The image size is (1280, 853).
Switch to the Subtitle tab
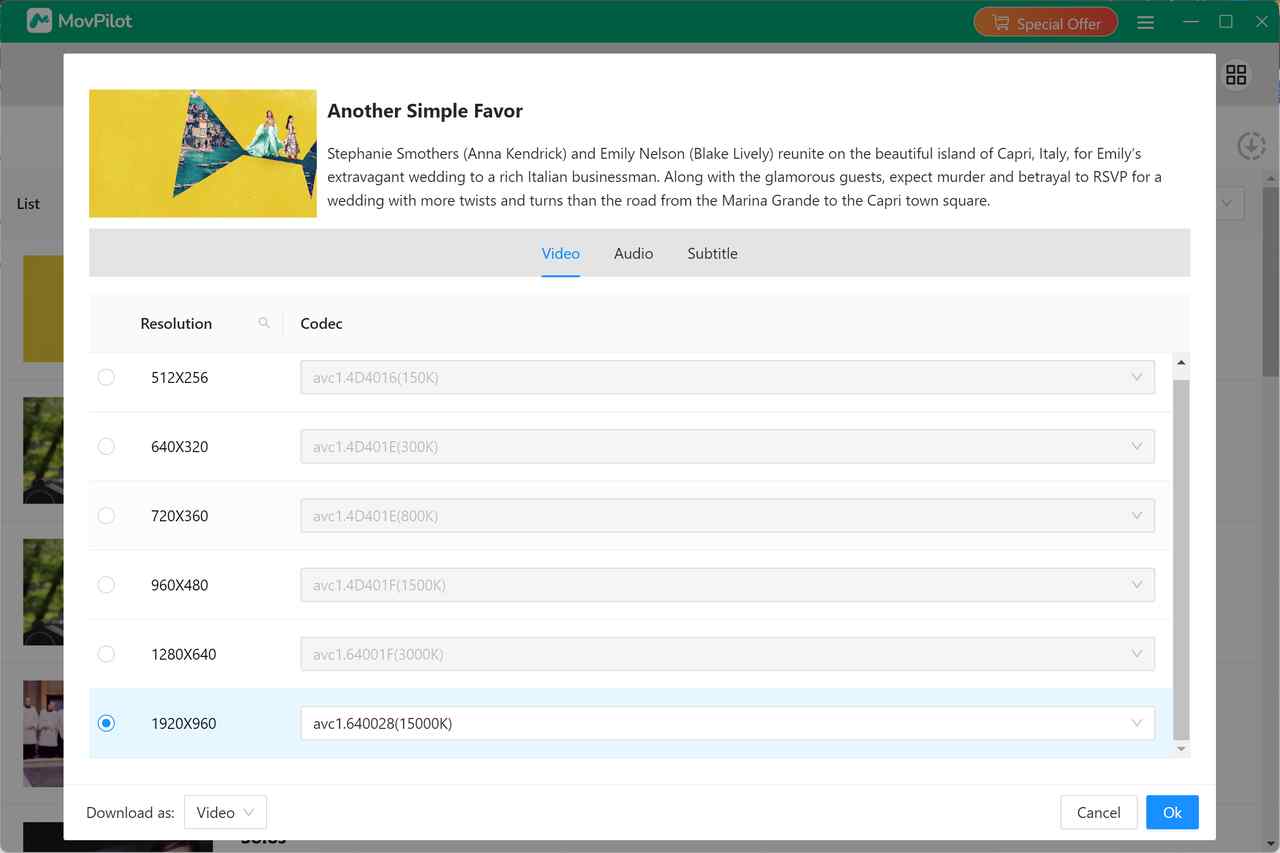tap(712, 253)
